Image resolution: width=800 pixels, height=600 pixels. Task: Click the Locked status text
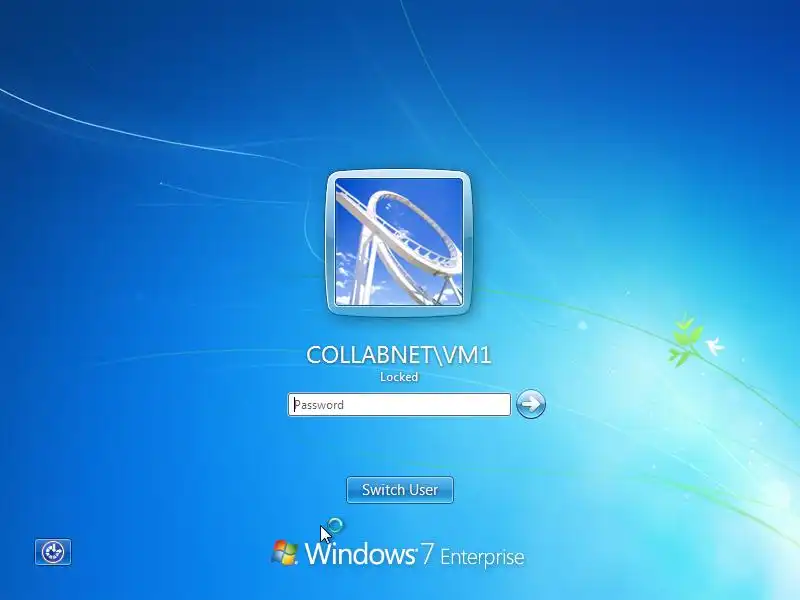[x=399, y=377]
